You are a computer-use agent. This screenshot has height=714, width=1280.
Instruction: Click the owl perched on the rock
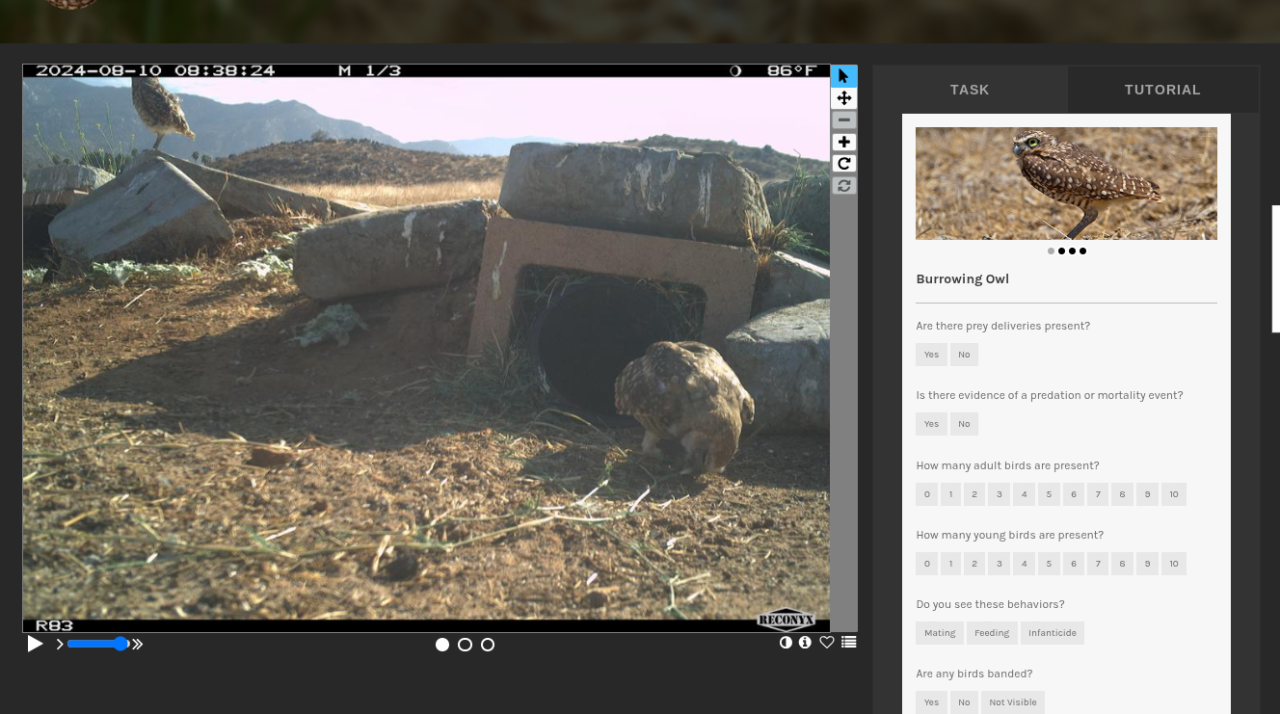(x=162, y=110)
